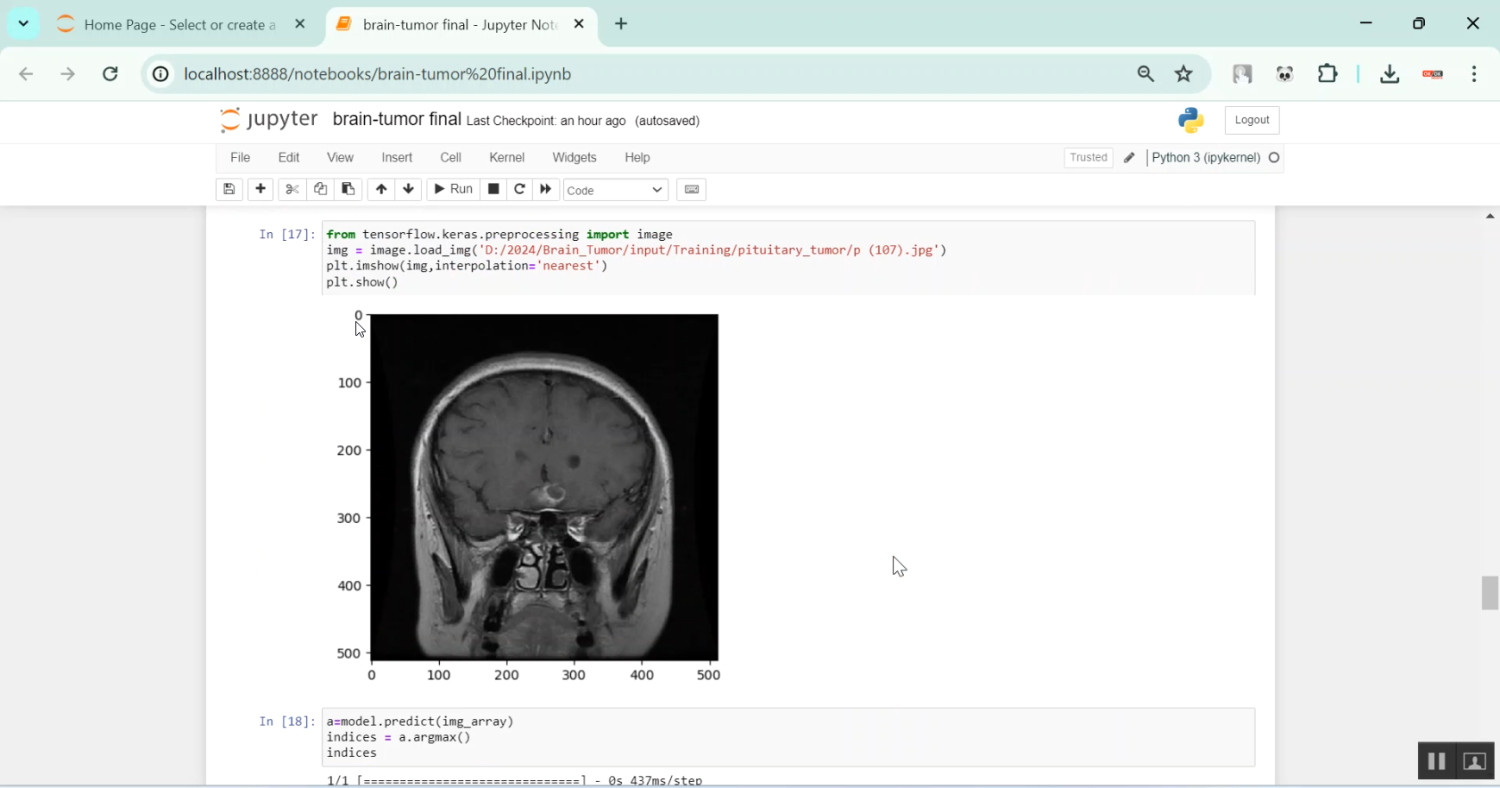Image resolution: width=1500 pixels, height=788 pixels.
Task: Click the notebook vertical scrollbar thumb
Action: [x=1490, y=592]
